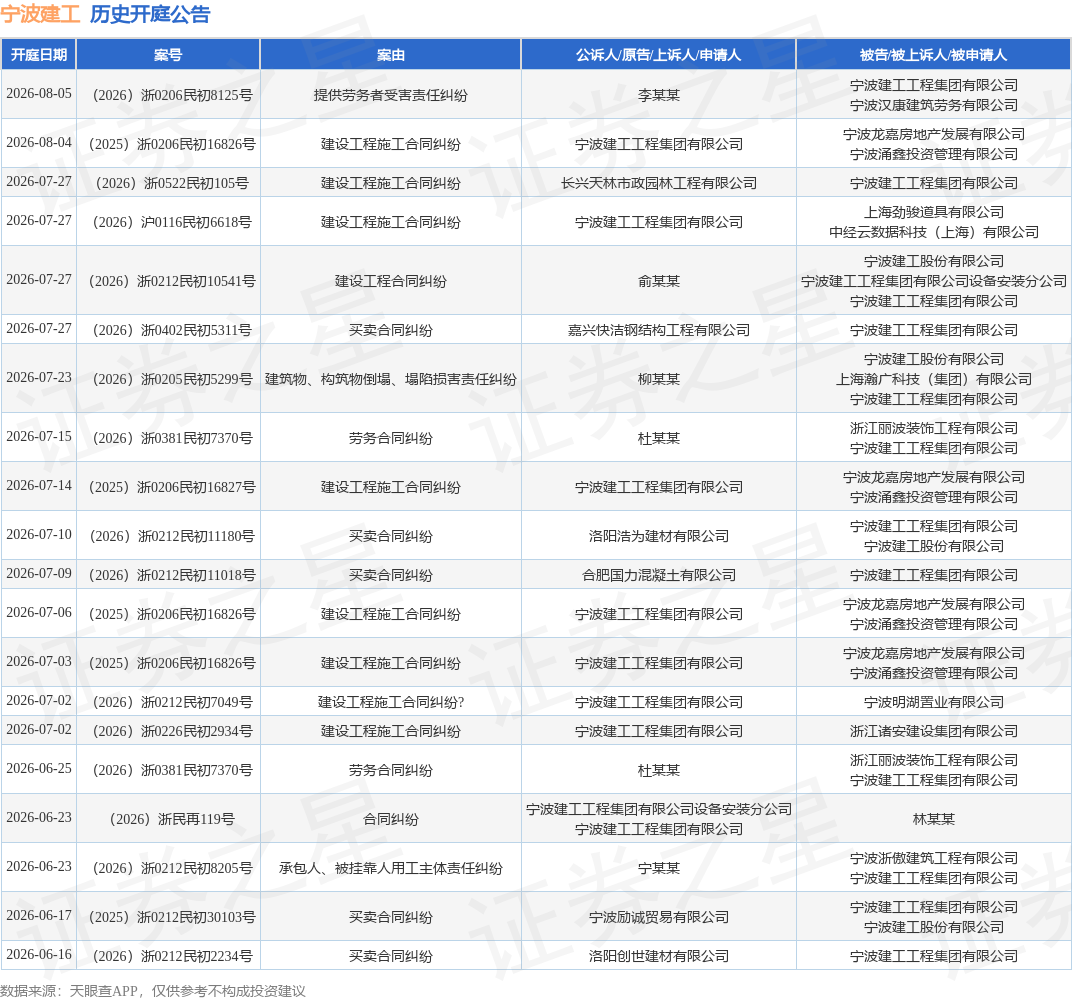The width and height of the screenshot is (1072, 1000).
Task: Click the 历史开庭公告 heading
Action: tap(150, 14)
